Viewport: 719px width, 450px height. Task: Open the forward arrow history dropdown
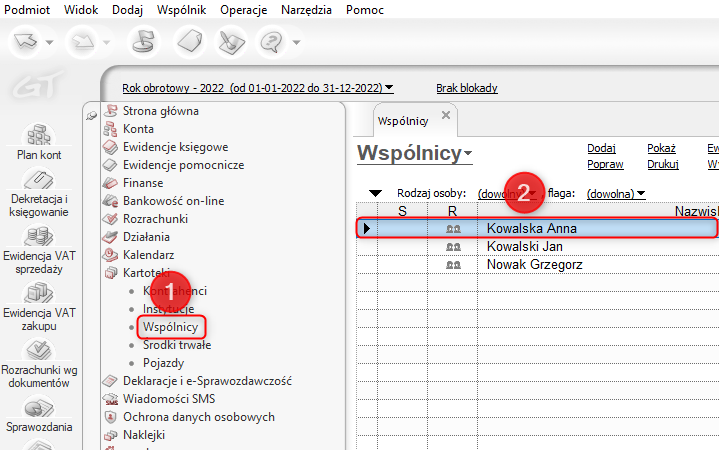point(107,43)
